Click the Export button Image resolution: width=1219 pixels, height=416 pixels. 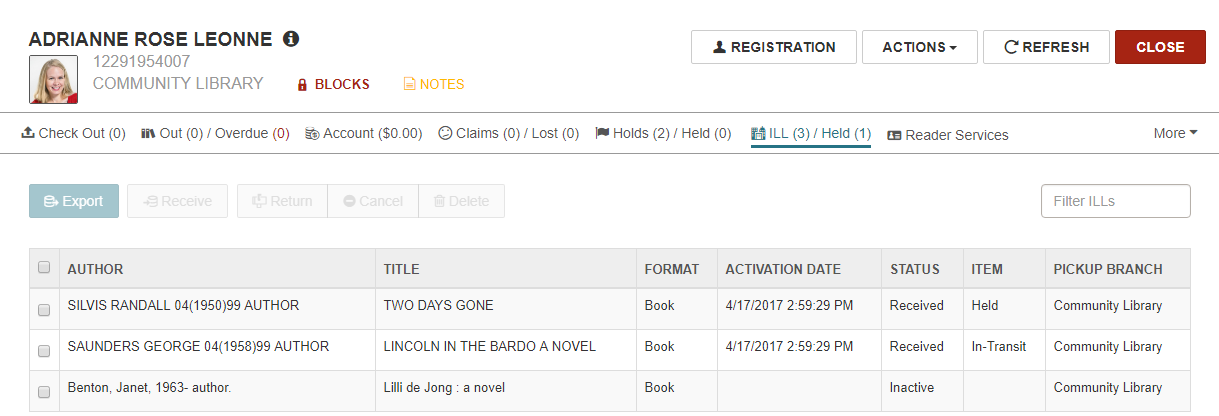pos(74,201)
